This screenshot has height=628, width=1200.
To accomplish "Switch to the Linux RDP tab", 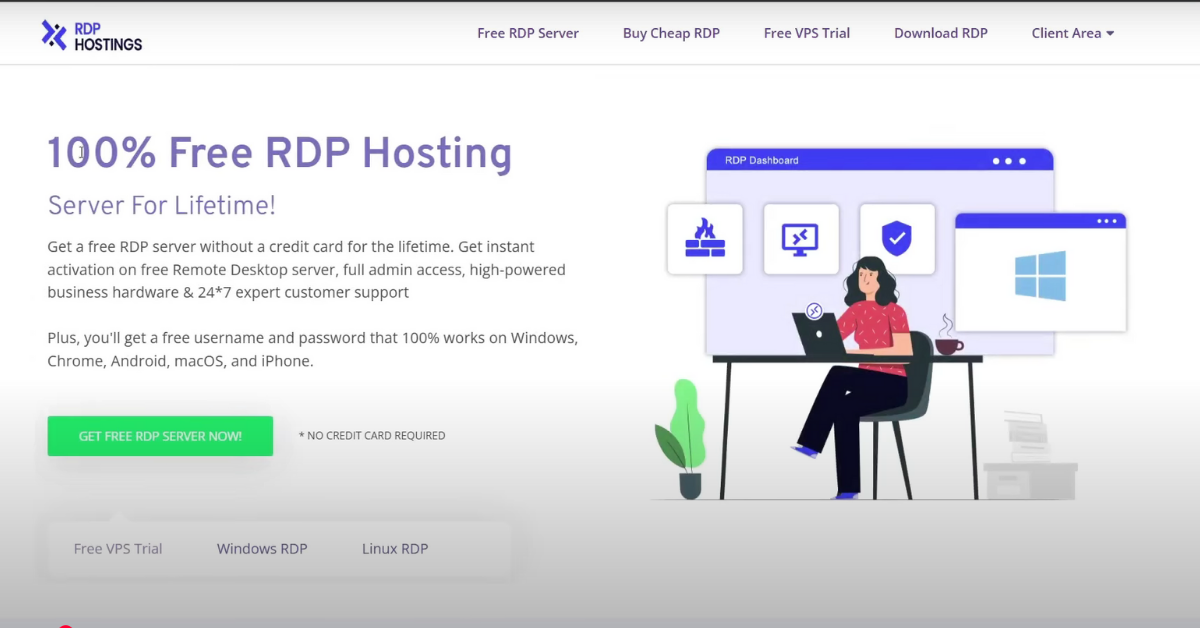I will click(x=395, y=549).
